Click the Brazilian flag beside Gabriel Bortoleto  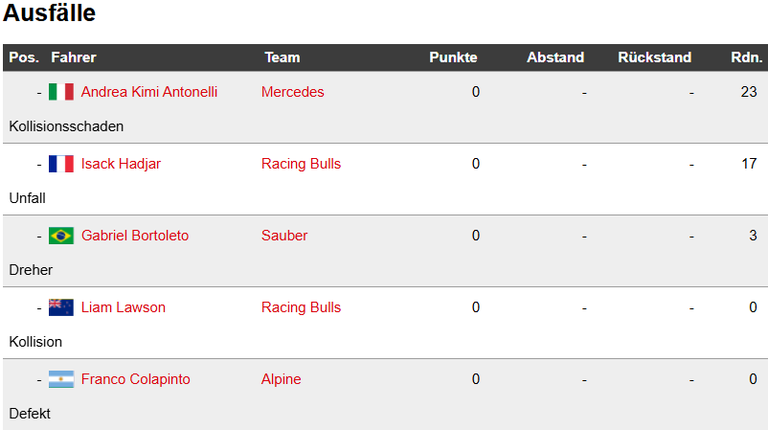coord(61,236)
